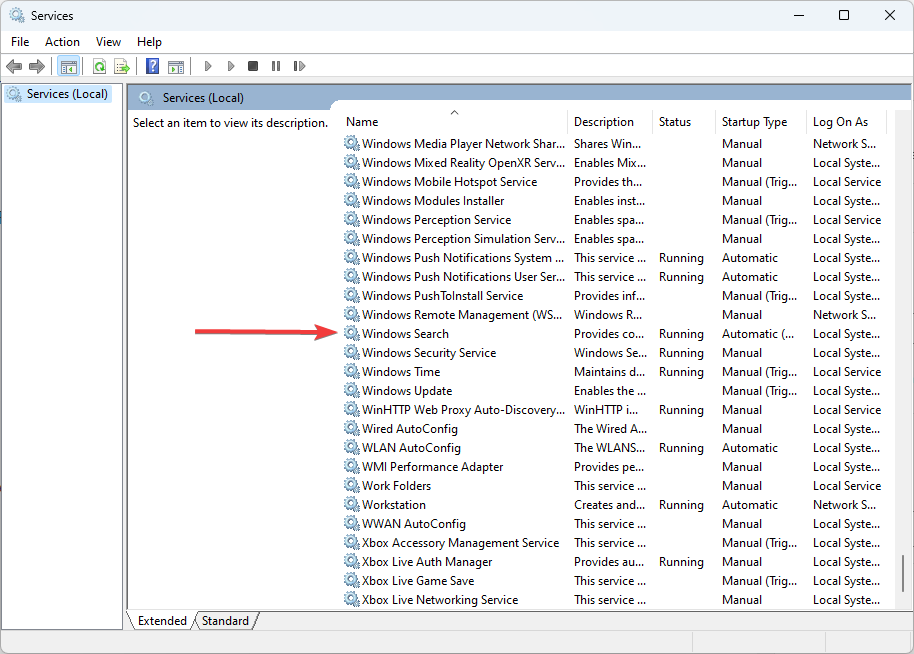Image resolution: width=914 pixels, height=654 pixels.
Task: Click gear icon beside Windows Modules Installer
Action: tap(351, 201)
